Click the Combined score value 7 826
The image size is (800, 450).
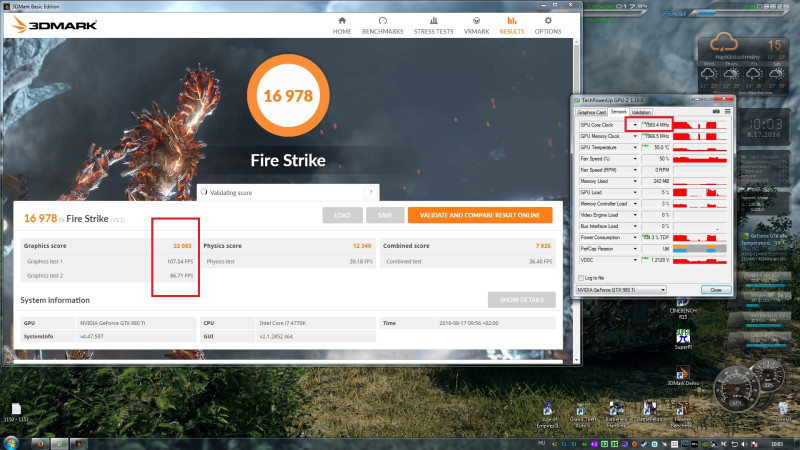543,246
